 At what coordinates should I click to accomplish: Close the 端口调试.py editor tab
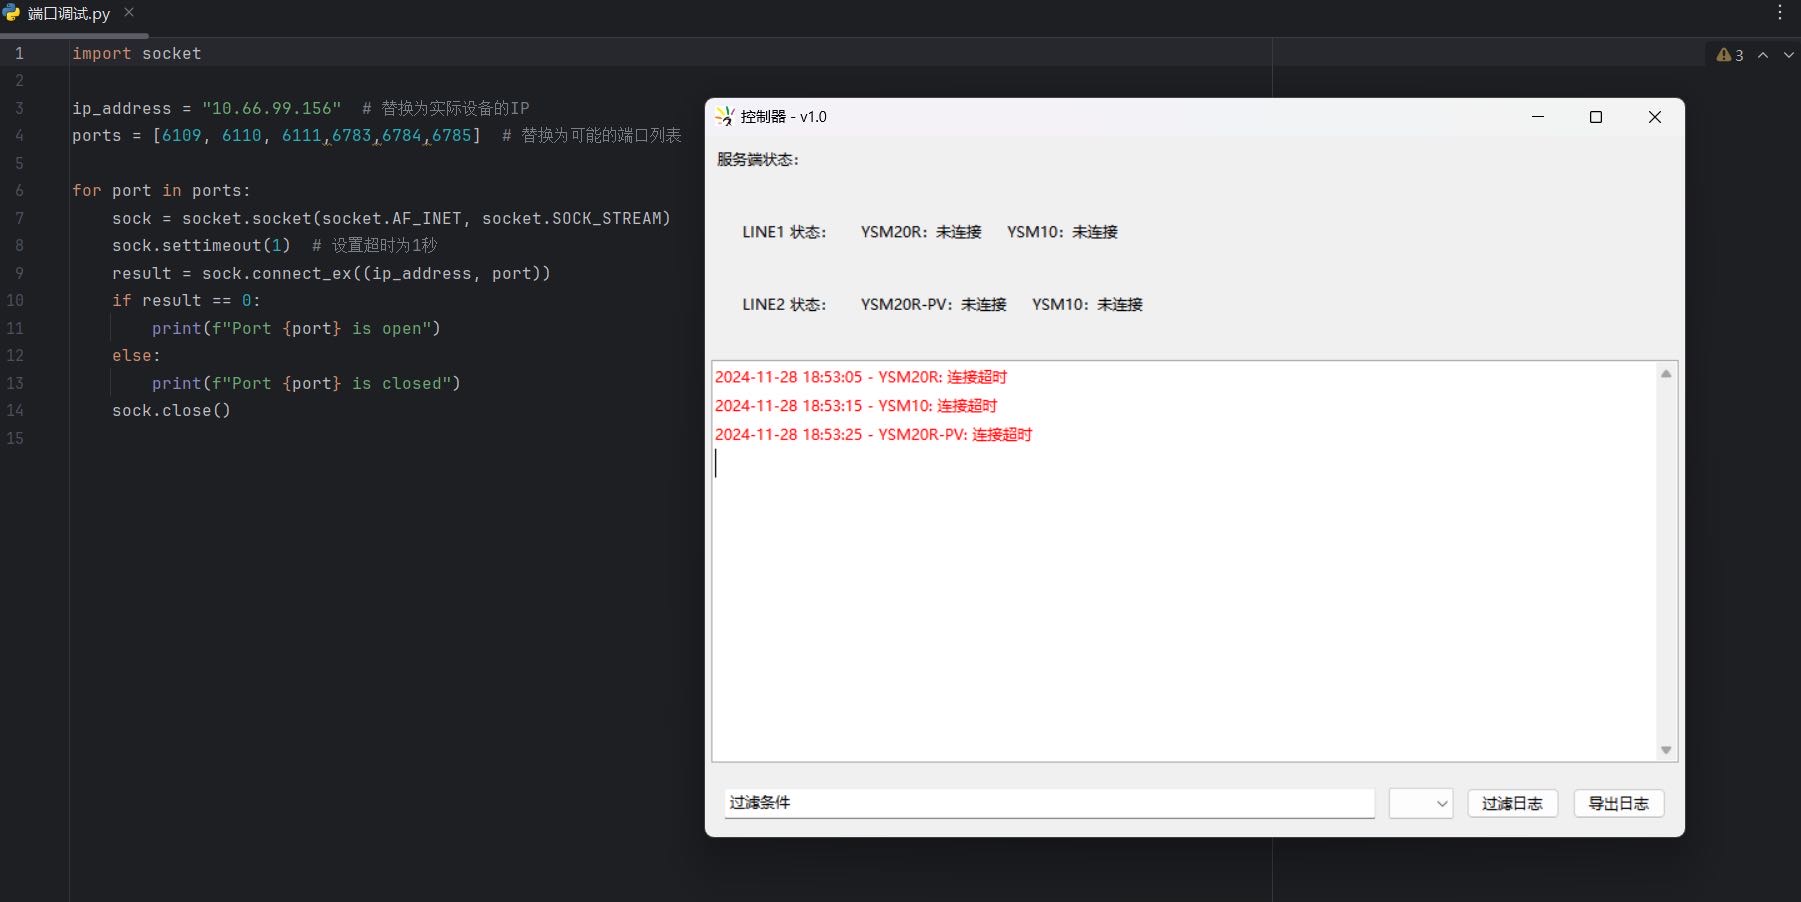[129, 13]
